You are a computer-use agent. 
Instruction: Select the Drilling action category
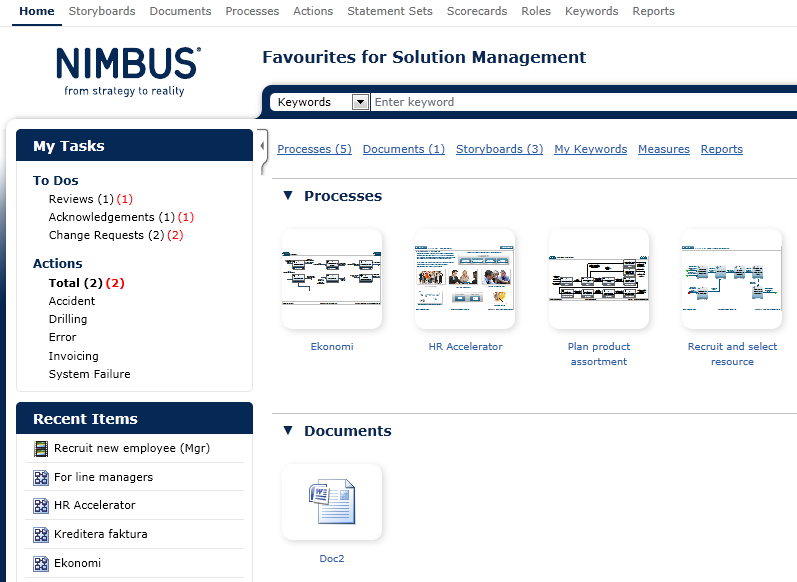[x=68, y=319]
